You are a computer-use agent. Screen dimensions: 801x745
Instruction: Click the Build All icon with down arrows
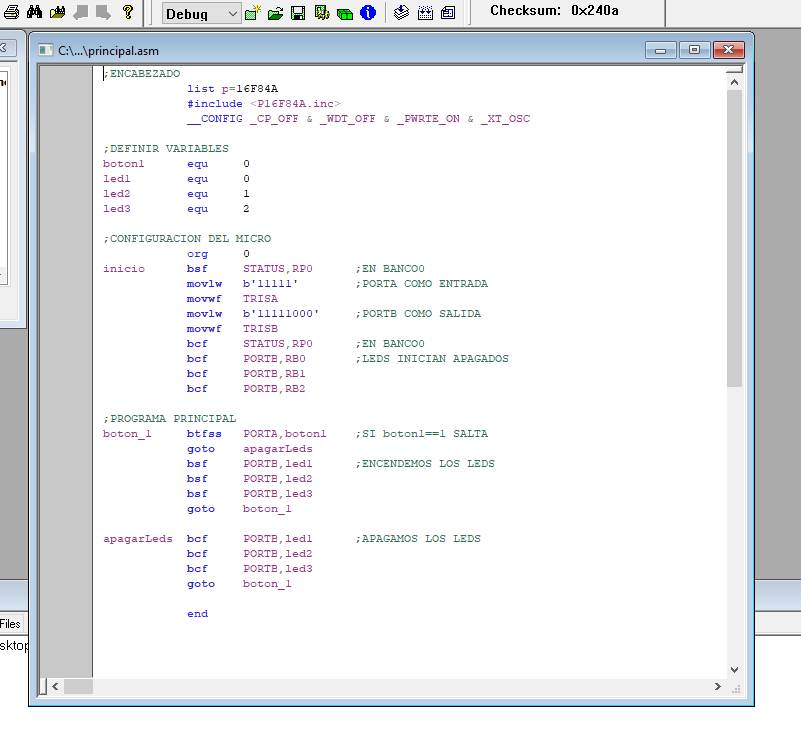click(425, 13)
